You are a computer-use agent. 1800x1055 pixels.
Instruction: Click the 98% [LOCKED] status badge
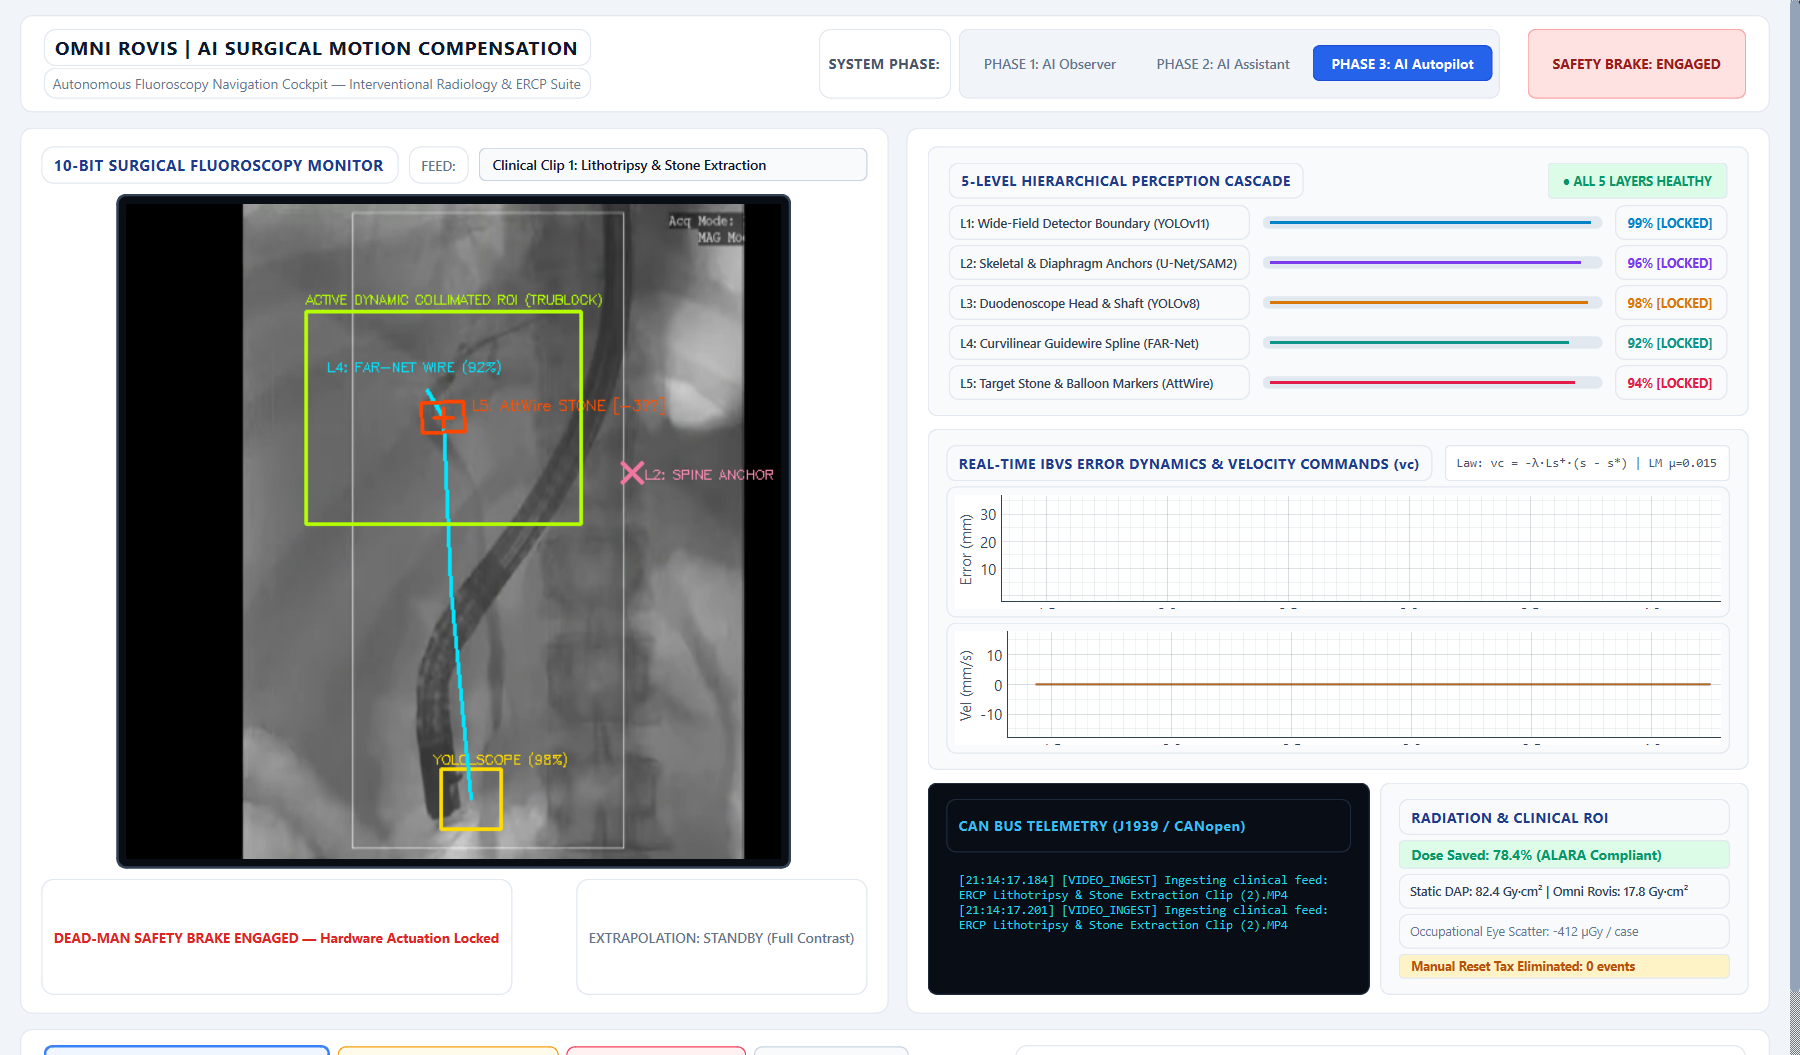1670,303
